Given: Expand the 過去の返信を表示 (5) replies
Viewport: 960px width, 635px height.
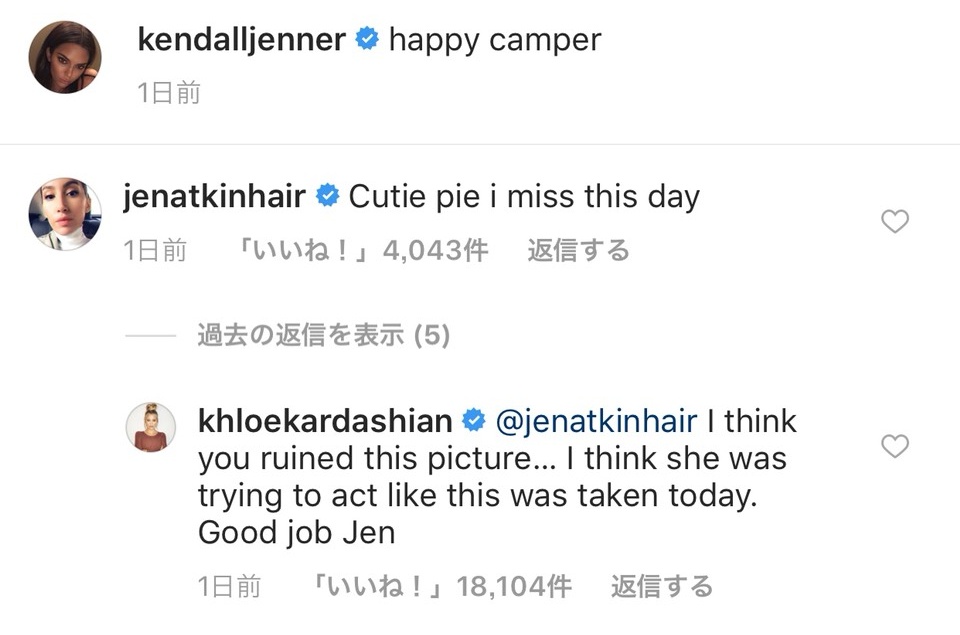Looking at the screenshot, I should coord(323,336).
